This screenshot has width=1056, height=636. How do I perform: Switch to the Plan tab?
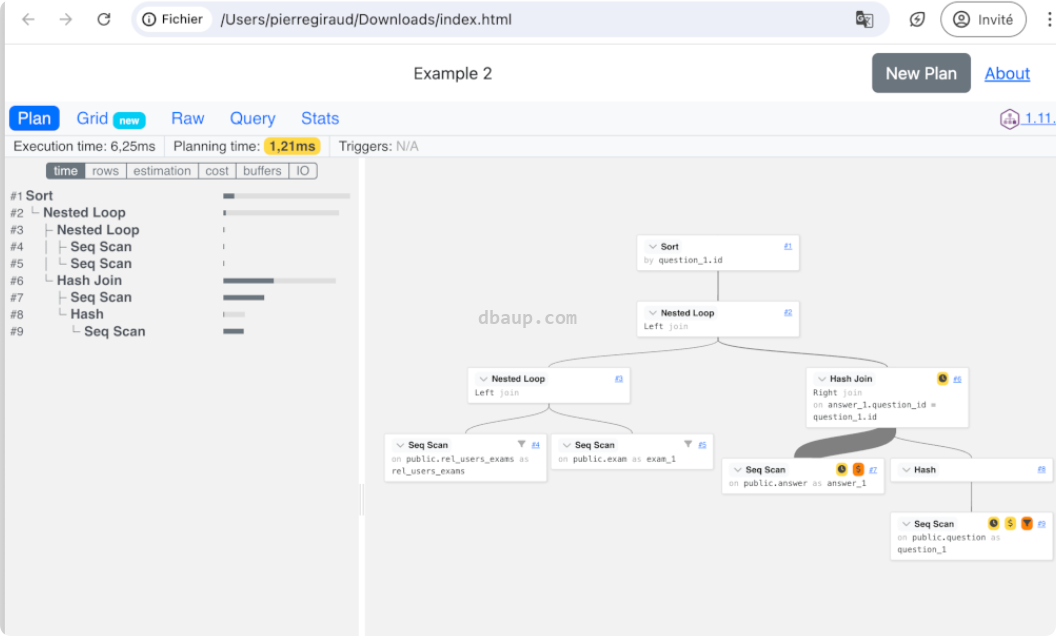34,119
